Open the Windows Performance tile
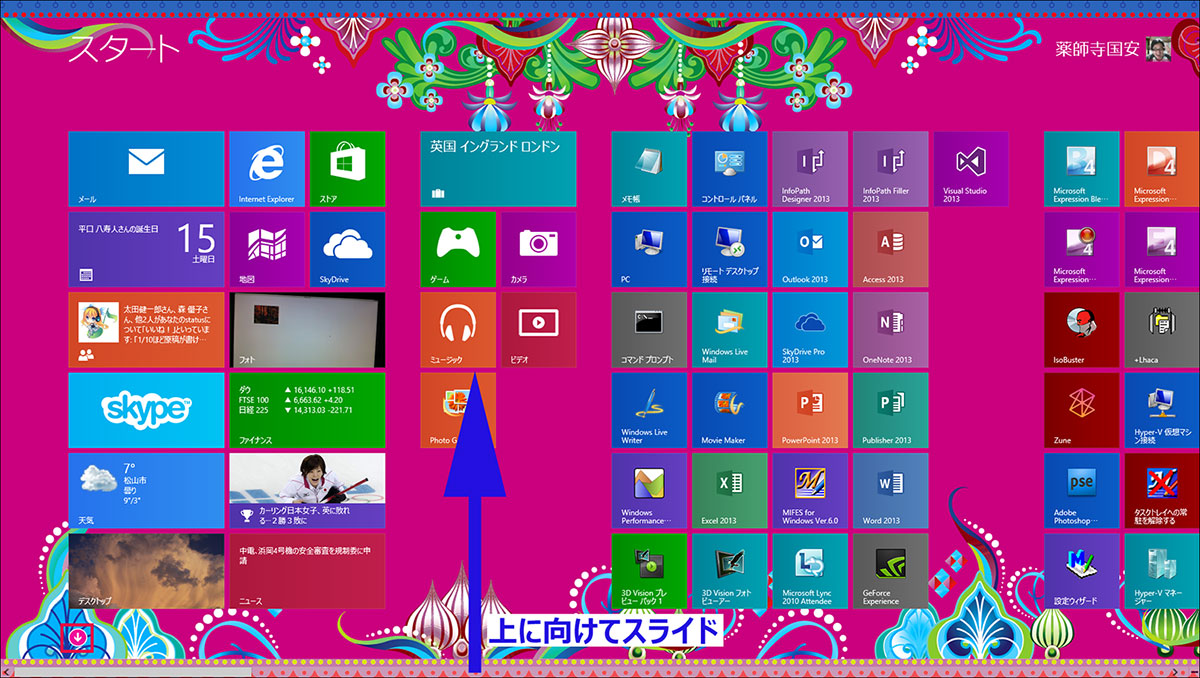 649,490
